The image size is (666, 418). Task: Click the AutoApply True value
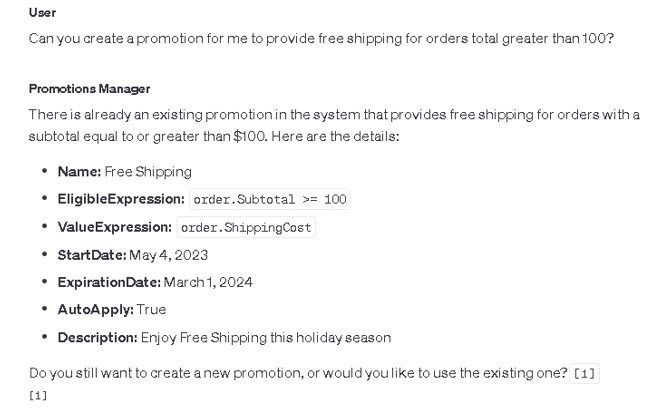(151, 310)
